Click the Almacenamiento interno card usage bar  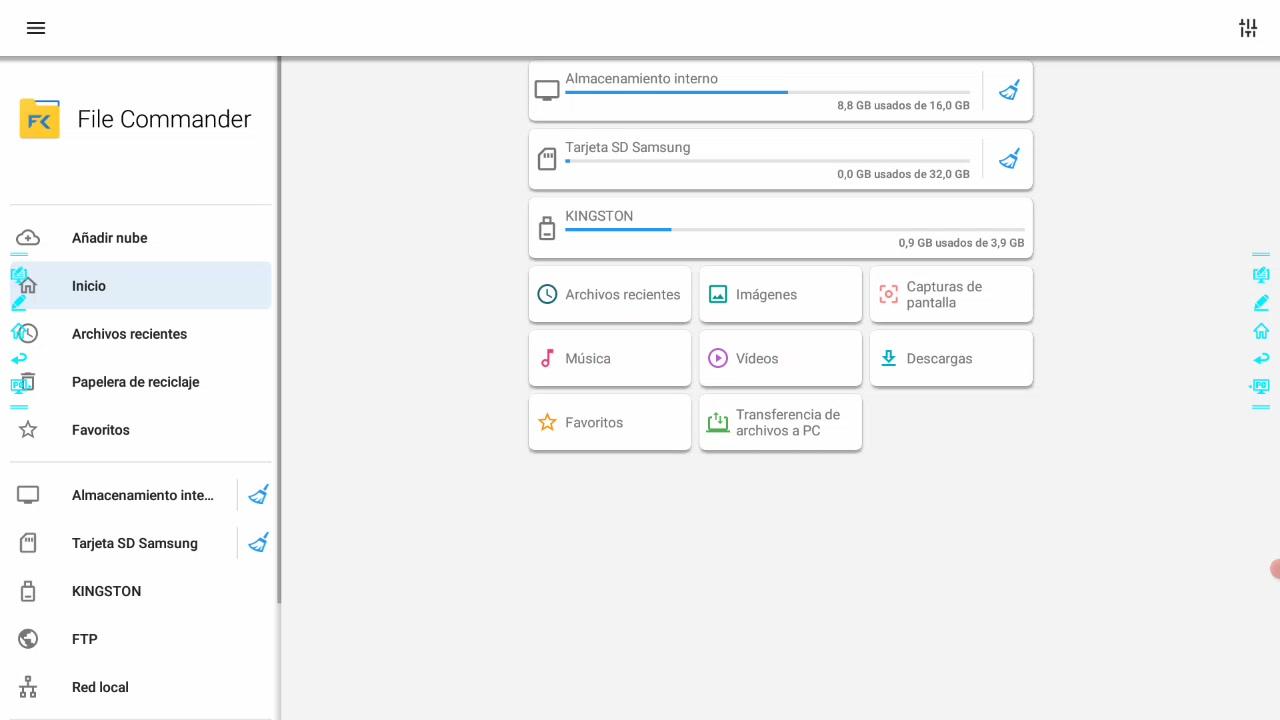pyautogui.click(x=767, y=92)
